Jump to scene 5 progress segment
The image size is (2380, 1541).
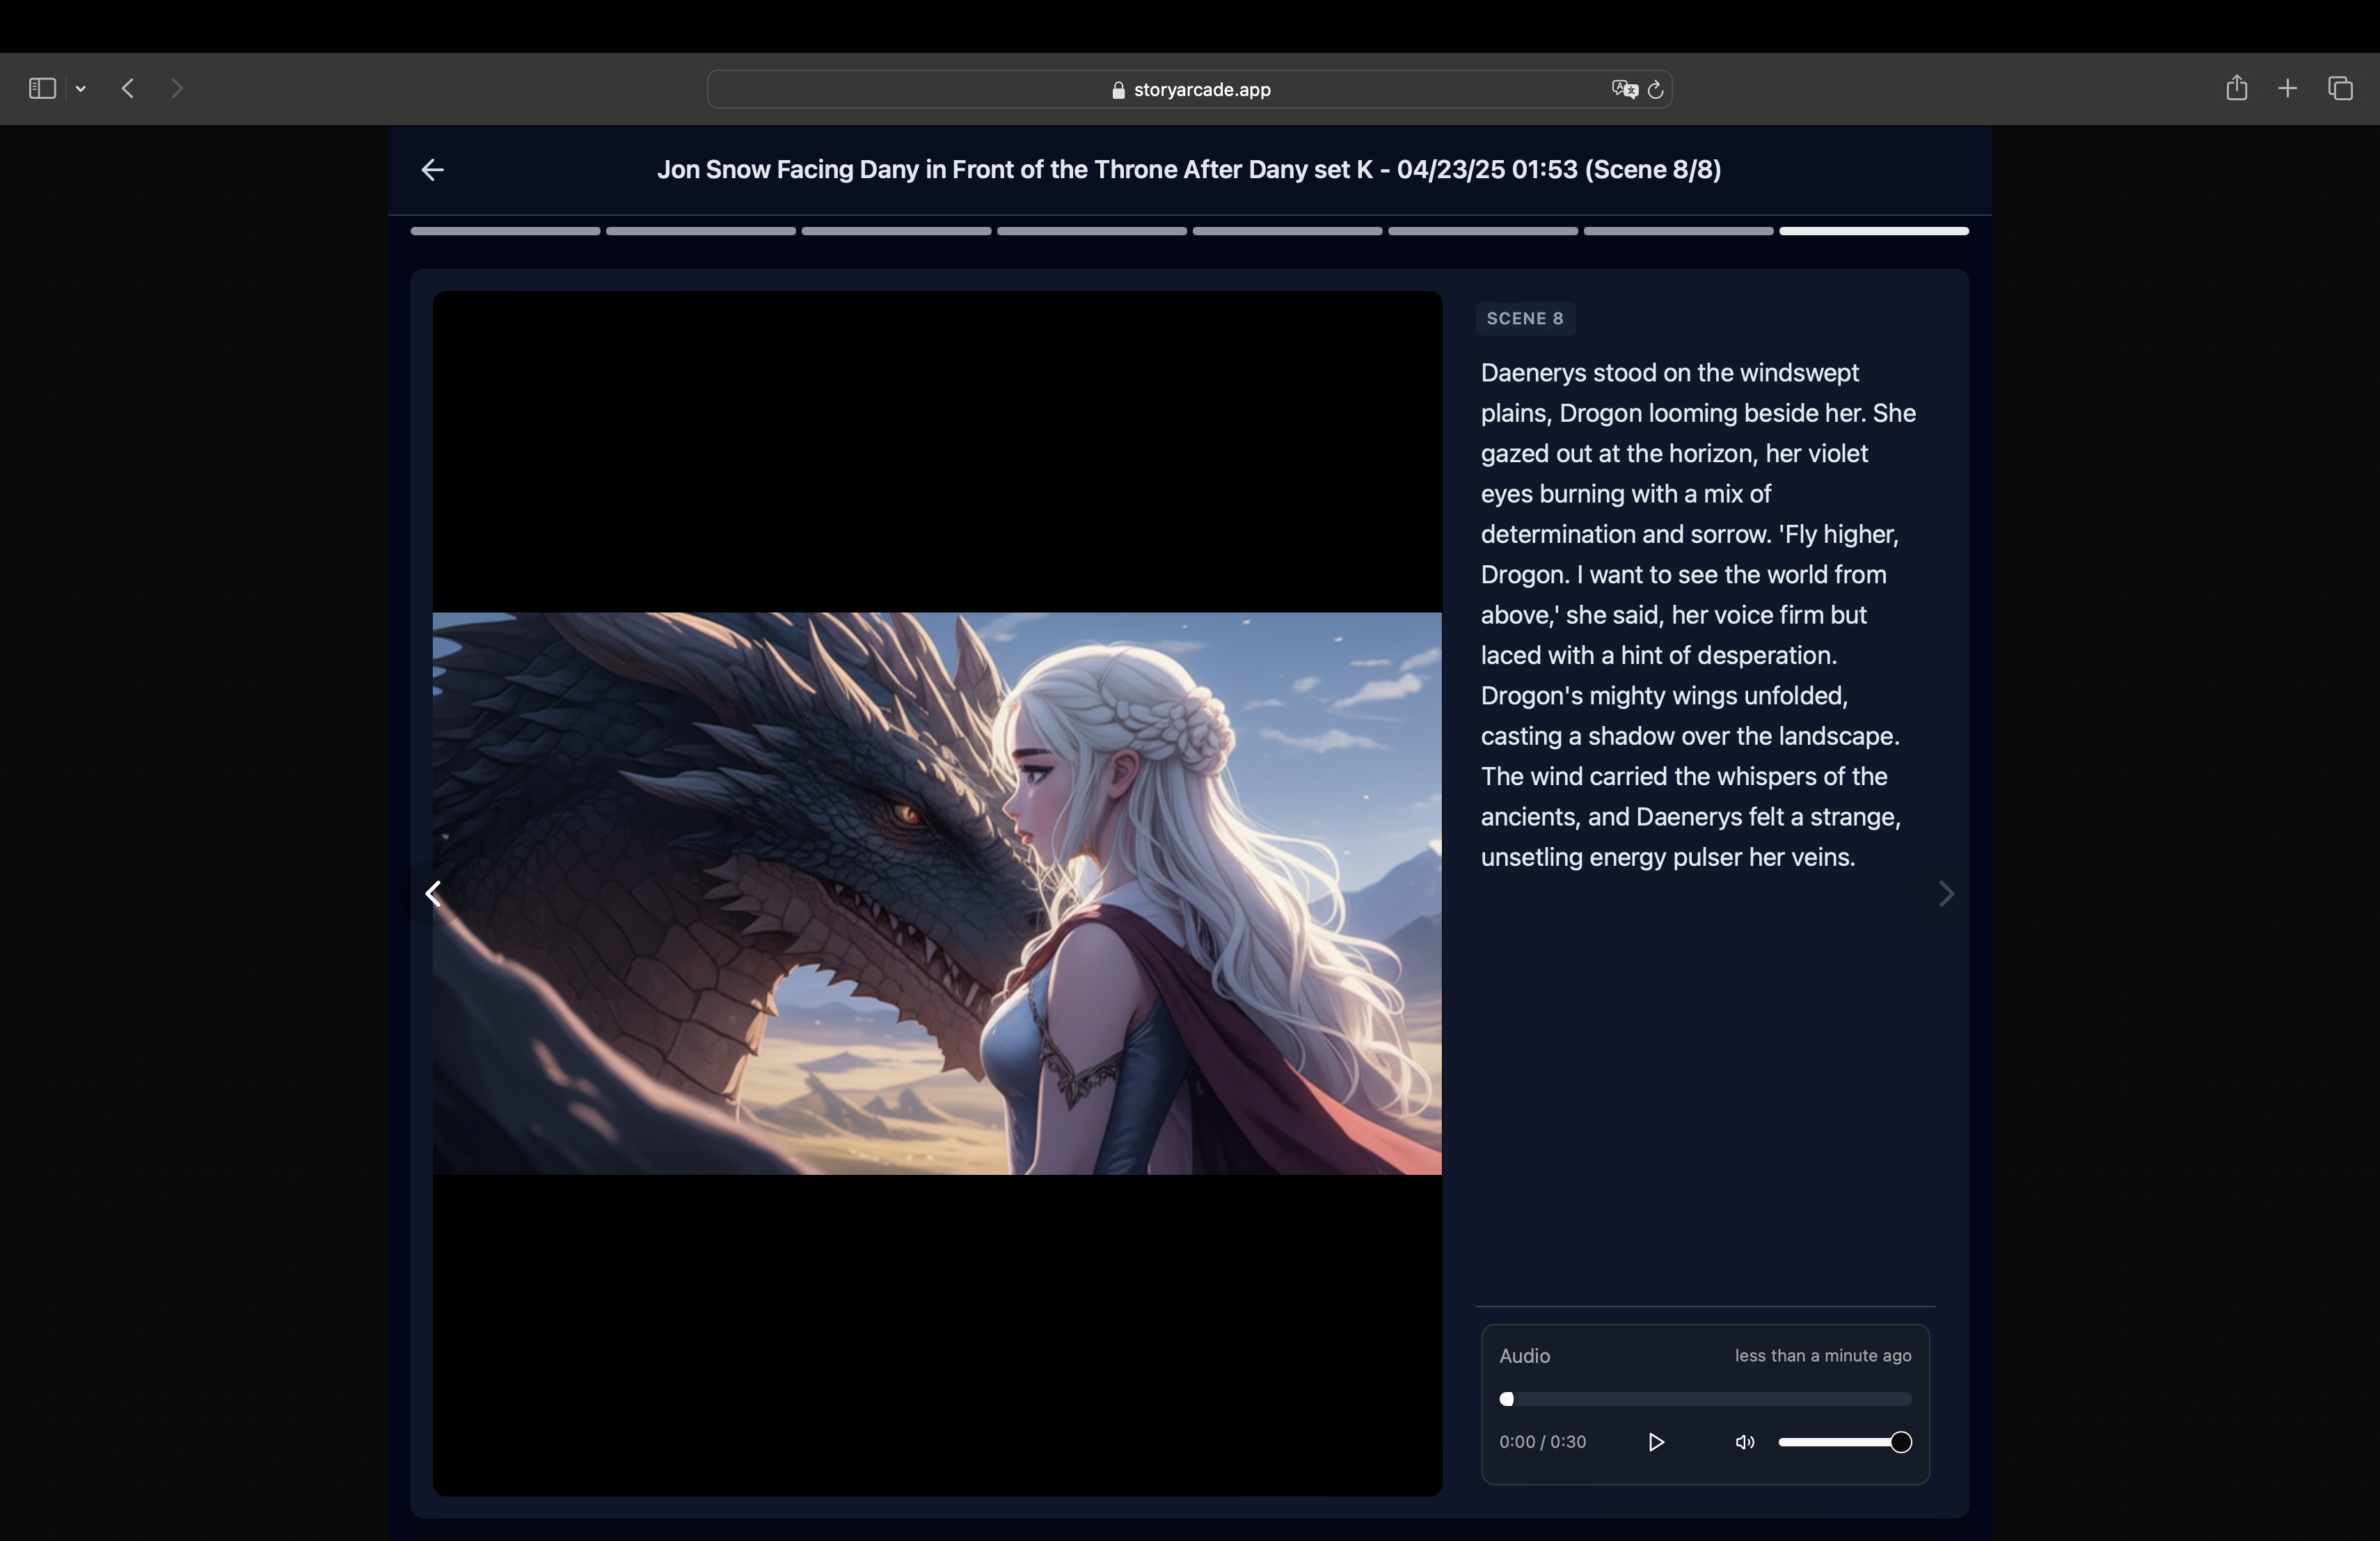coord(1287,231)
